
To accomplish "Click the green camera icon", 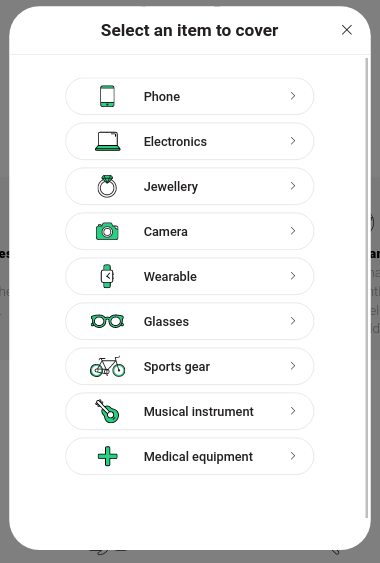I will (107, 231).
